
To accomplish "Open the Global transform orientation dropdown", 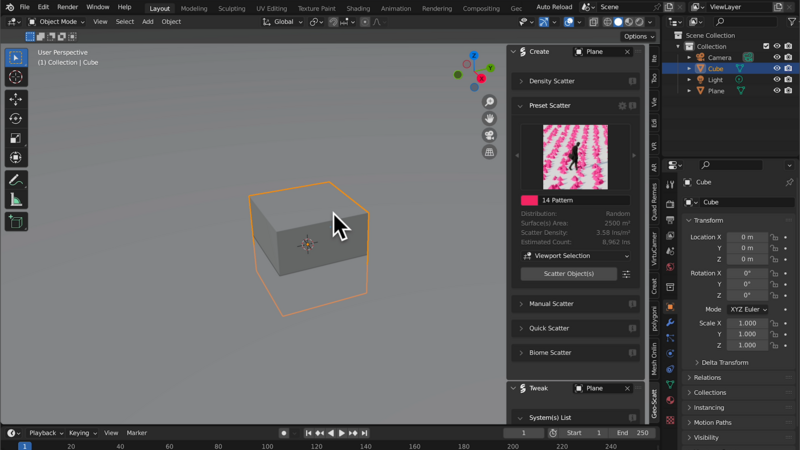I will 283,22.
